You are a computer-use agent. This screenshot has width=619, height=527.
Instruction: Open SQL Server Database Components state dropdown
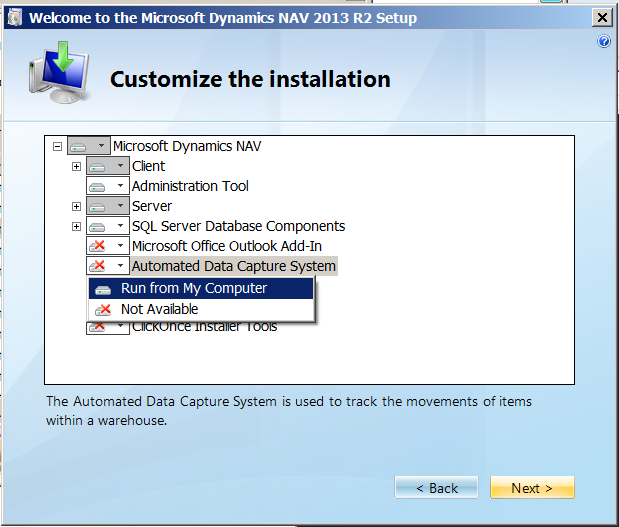(x=108, y=226)
